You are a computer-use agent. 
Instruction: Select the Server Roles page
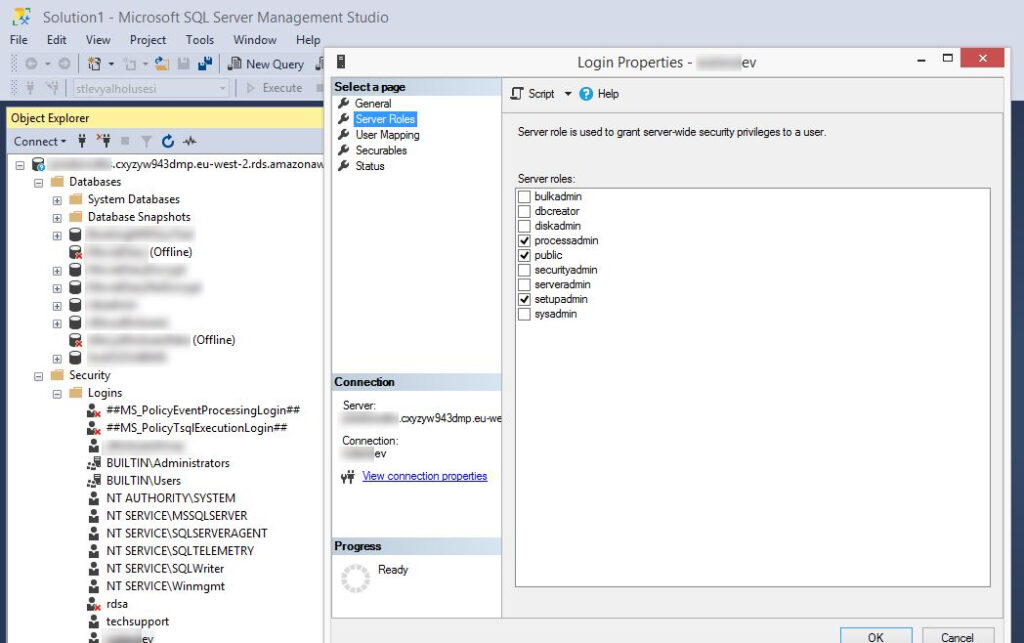point(385,119)
